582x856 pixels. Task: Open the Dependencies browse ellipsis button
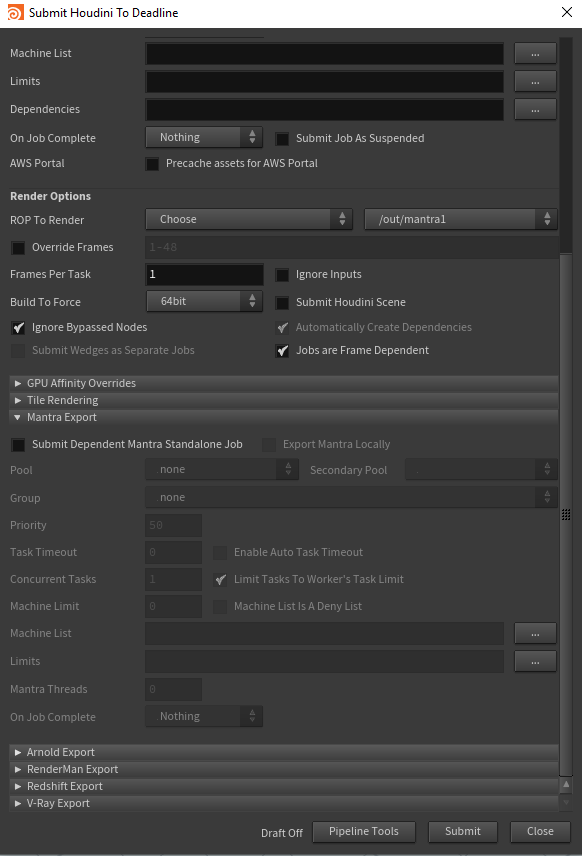535,109
